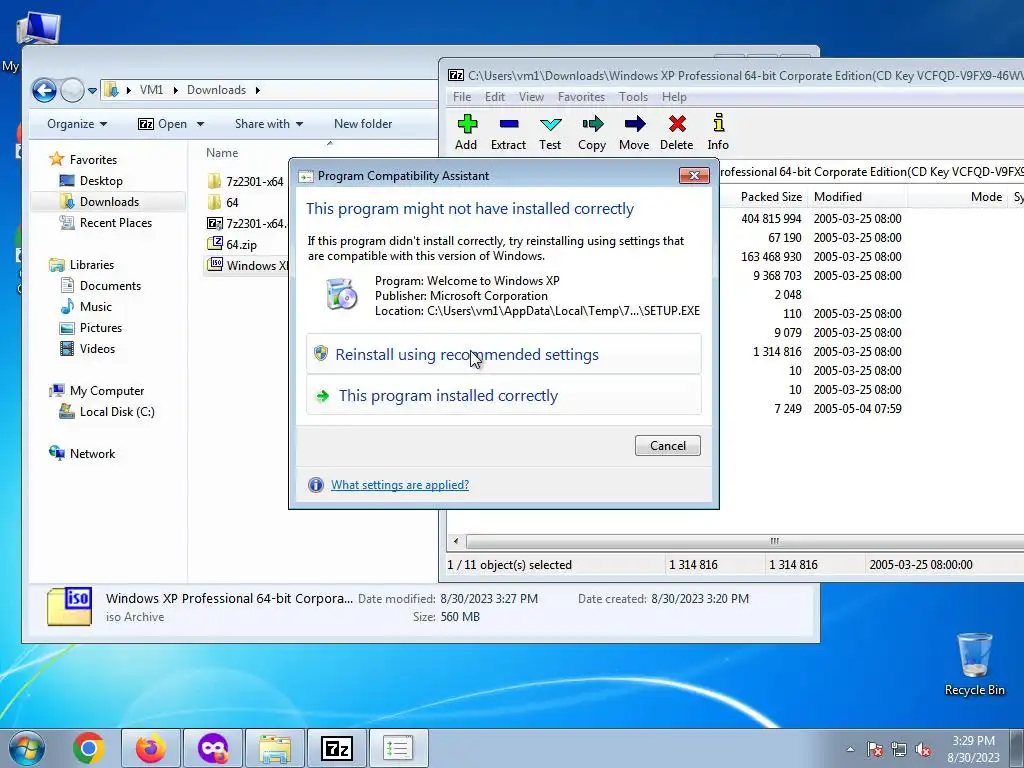Expand the arrow after VM1 in address bar
The height and width of the screenshot is (768, 1024).
click(176, 90)
